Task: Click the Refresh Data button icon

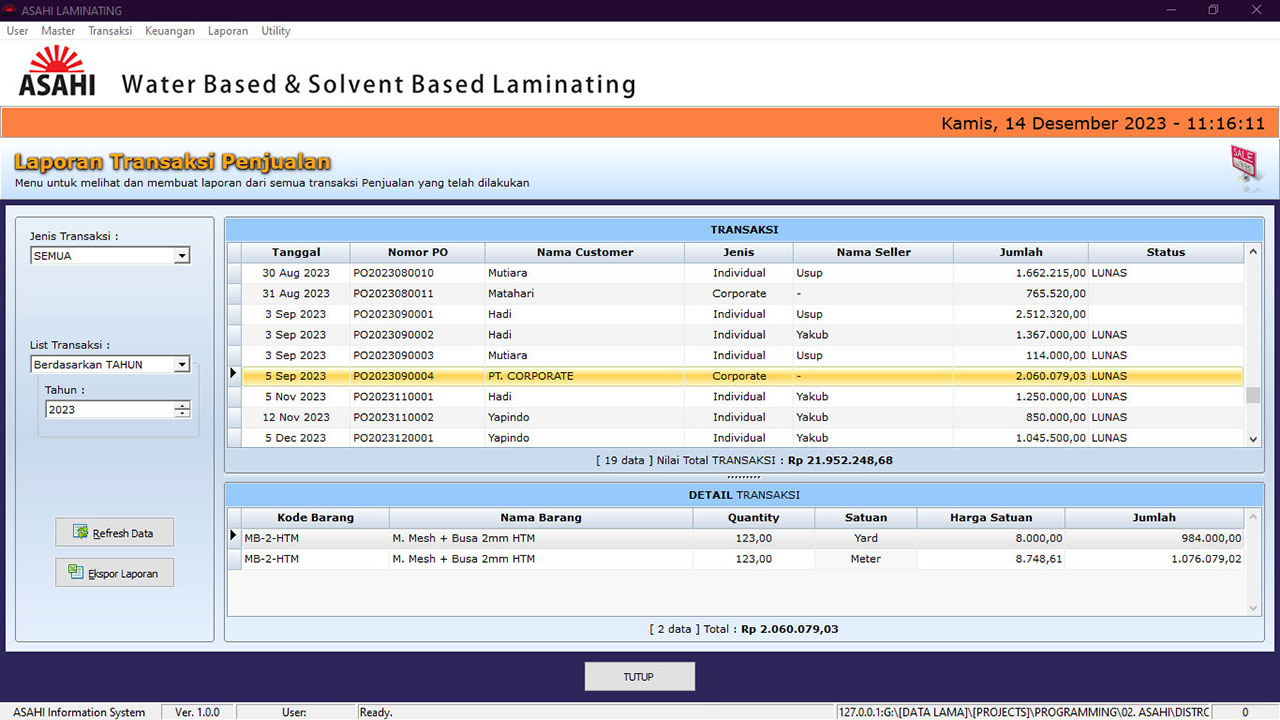Action: coord(81,533)
